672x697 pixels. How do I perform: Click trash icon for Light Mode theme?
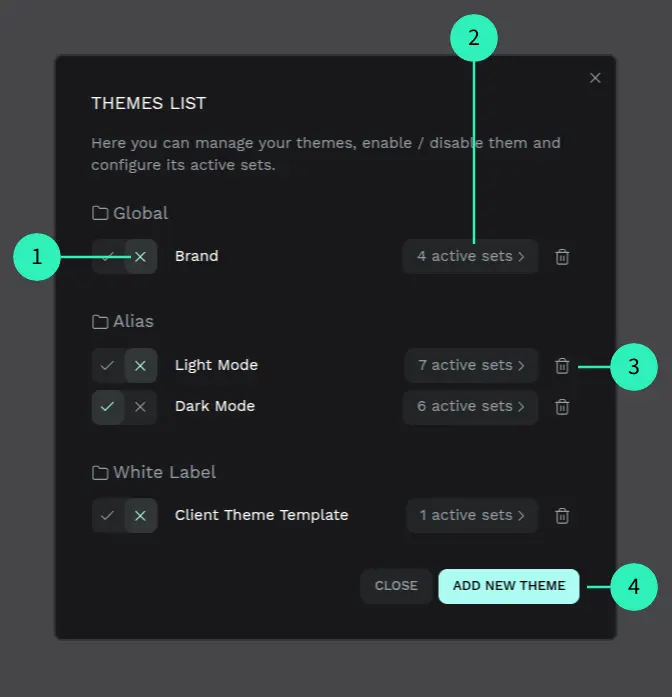click(562, 366)
